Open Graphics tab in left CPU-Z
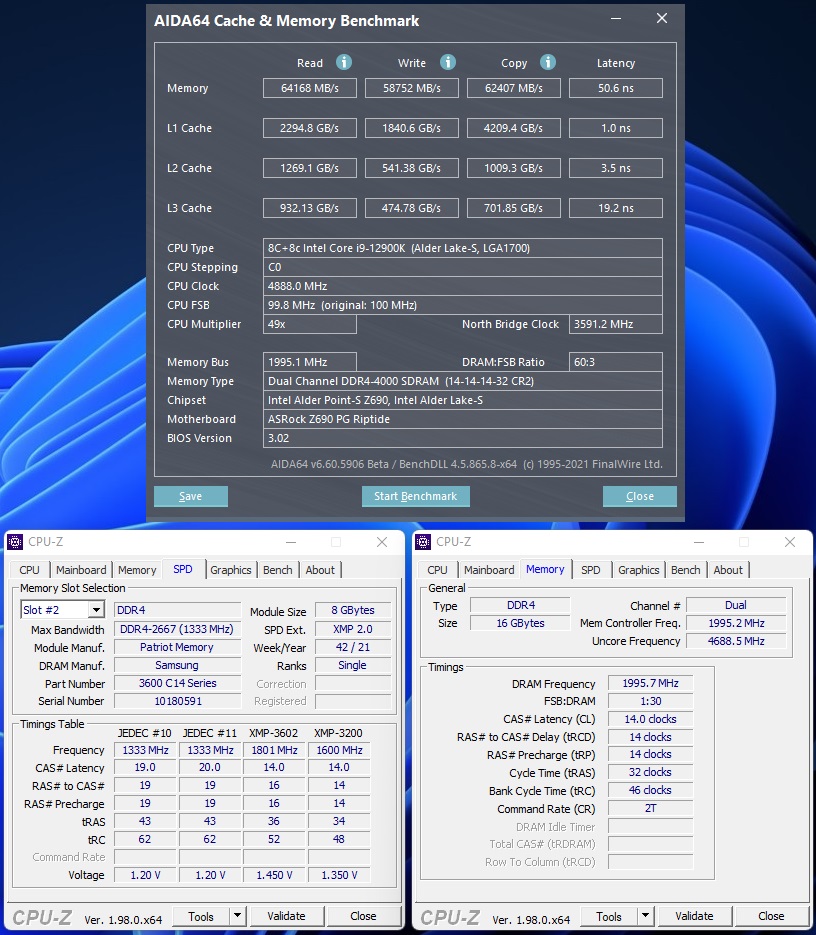This screenshot has height=935, width=816. point(231,570)
